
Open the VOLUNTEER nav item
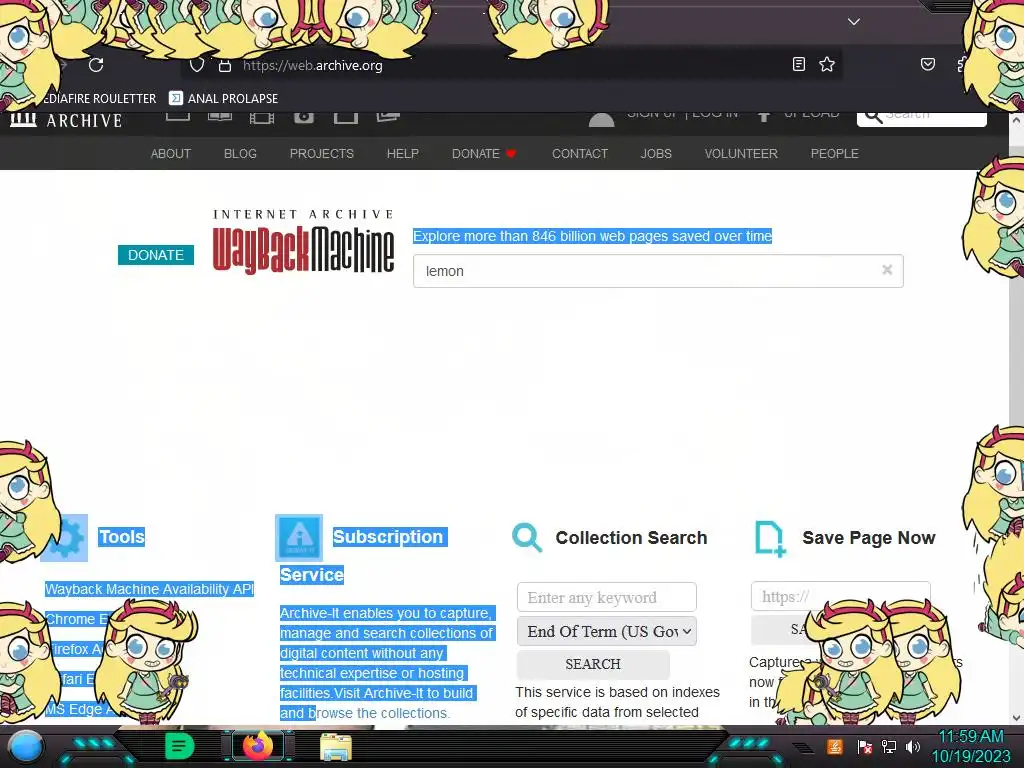point(741,153)
